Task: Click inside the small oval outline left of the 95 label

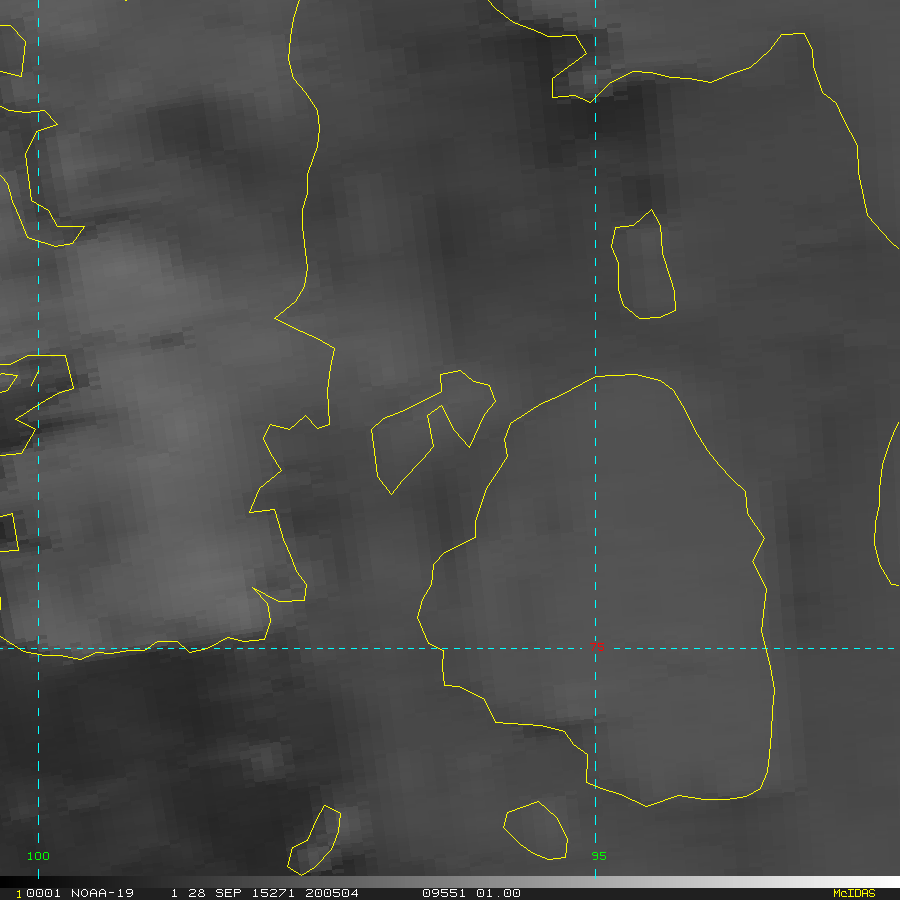Action: coord(536,830)
